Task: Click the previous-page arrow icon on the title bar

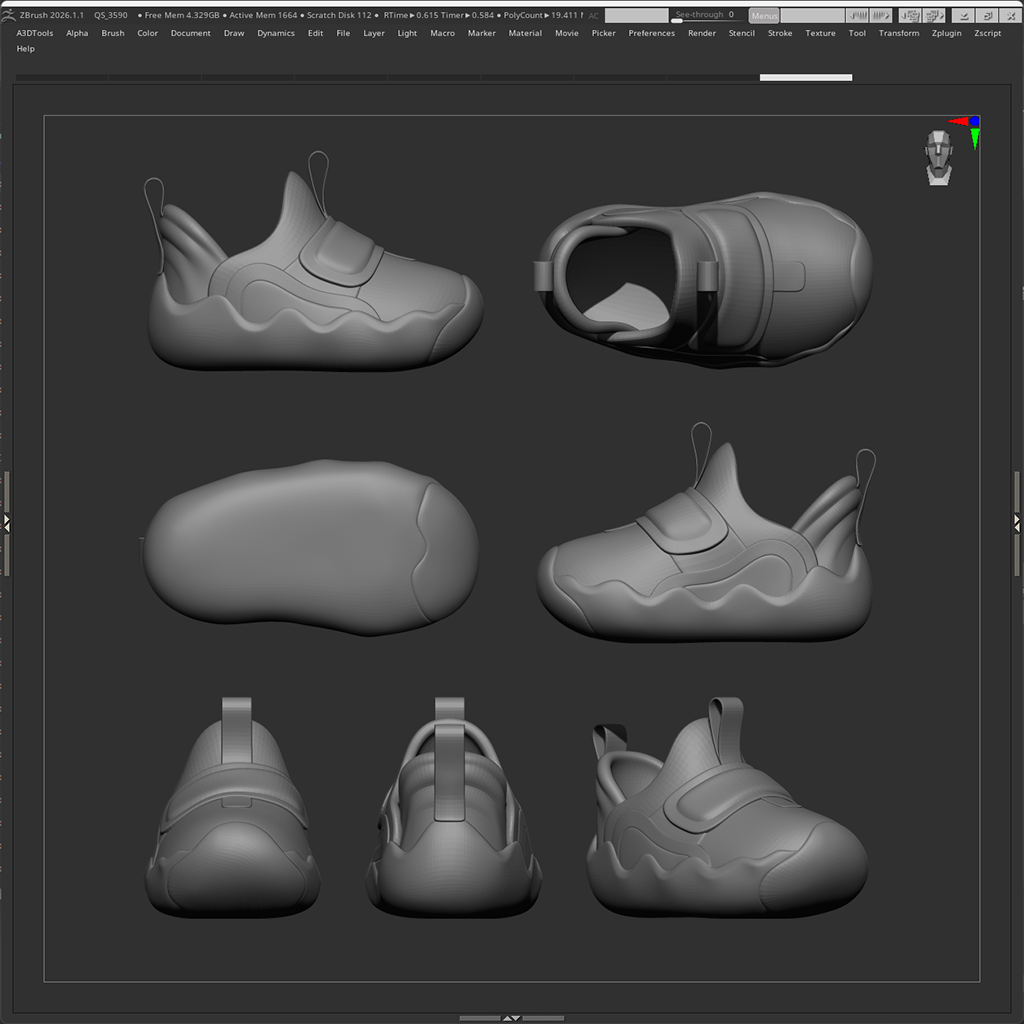Action: tap(860, 15)
